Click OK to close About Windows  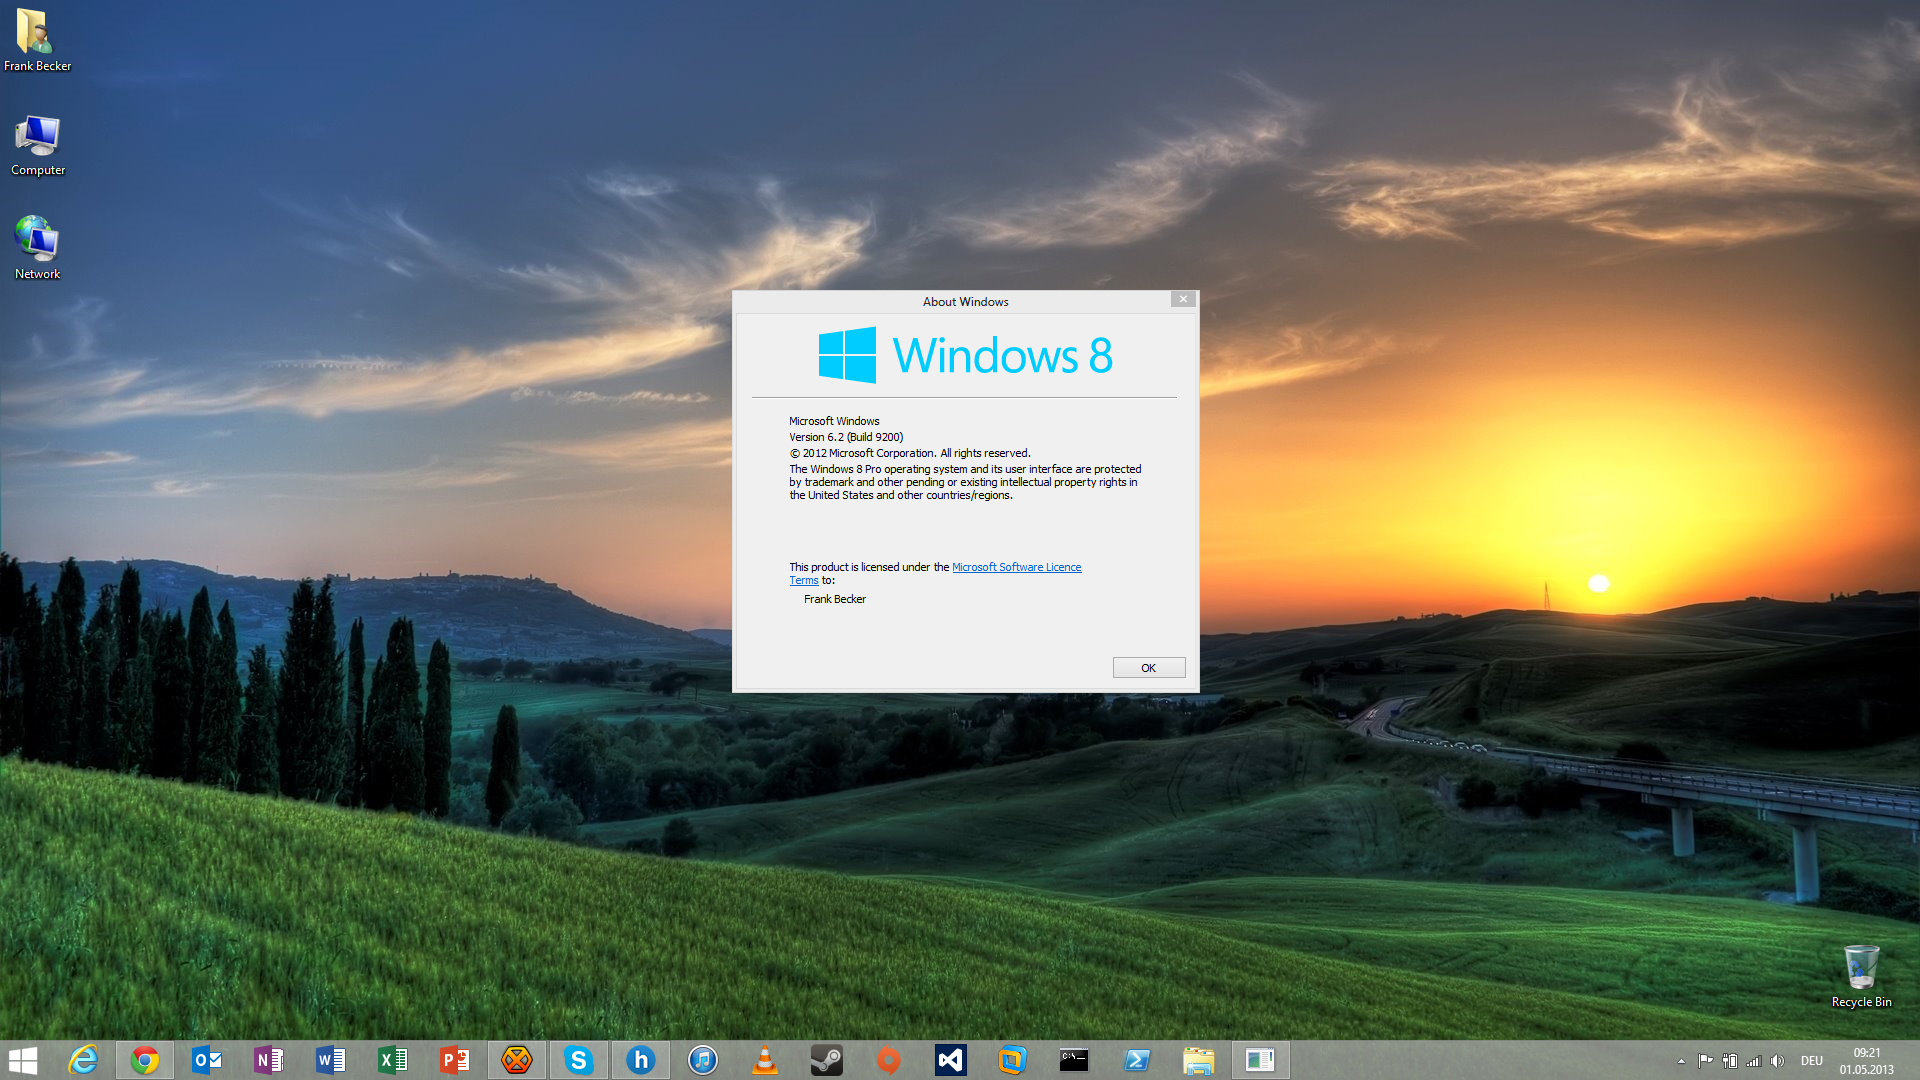[1148, 667]
